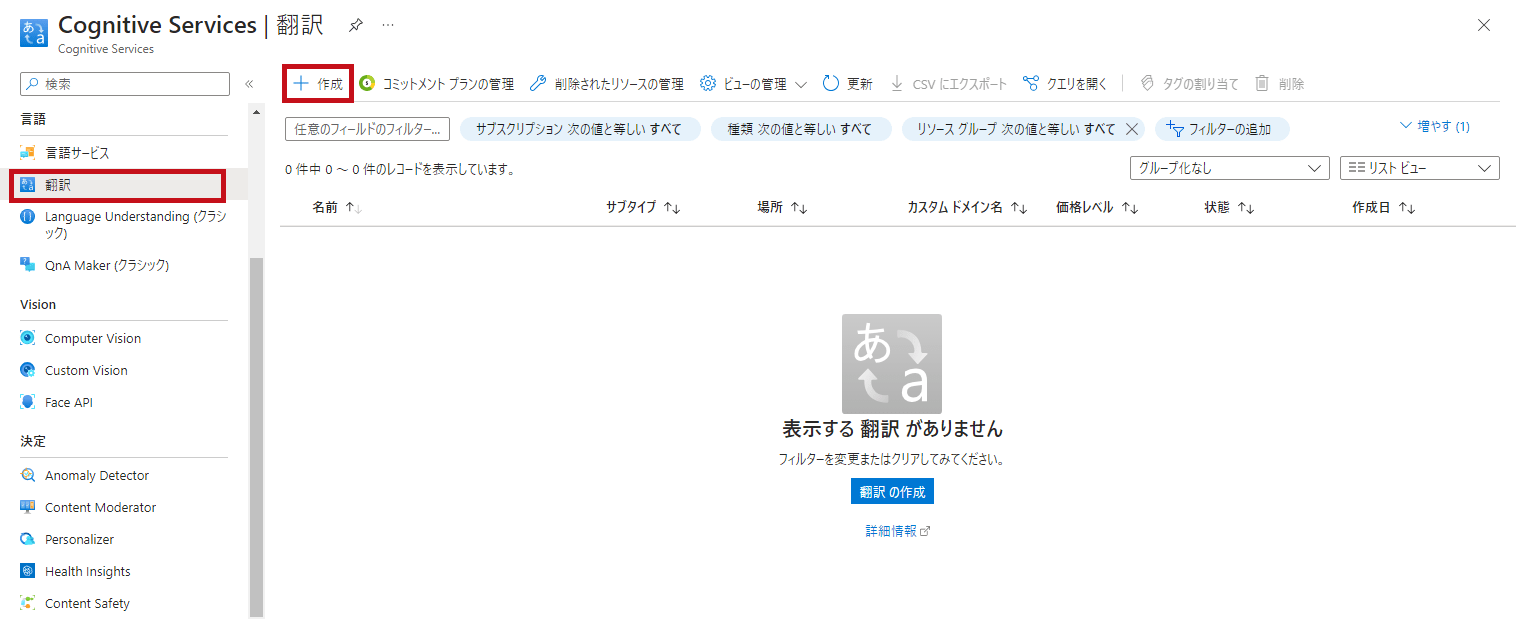Sort by 価格レベル column
Viewport: 1516px width, 619px height.
(x=1097, y=207)
